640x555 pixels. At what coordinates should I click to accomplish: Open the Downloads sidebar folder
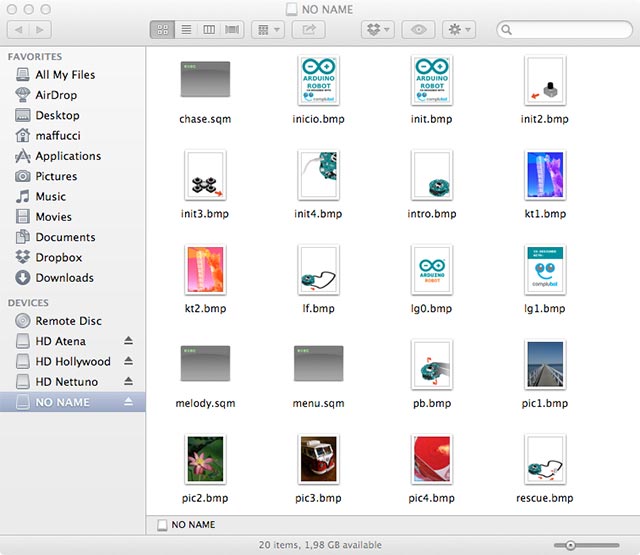click(x=64, y=278)
